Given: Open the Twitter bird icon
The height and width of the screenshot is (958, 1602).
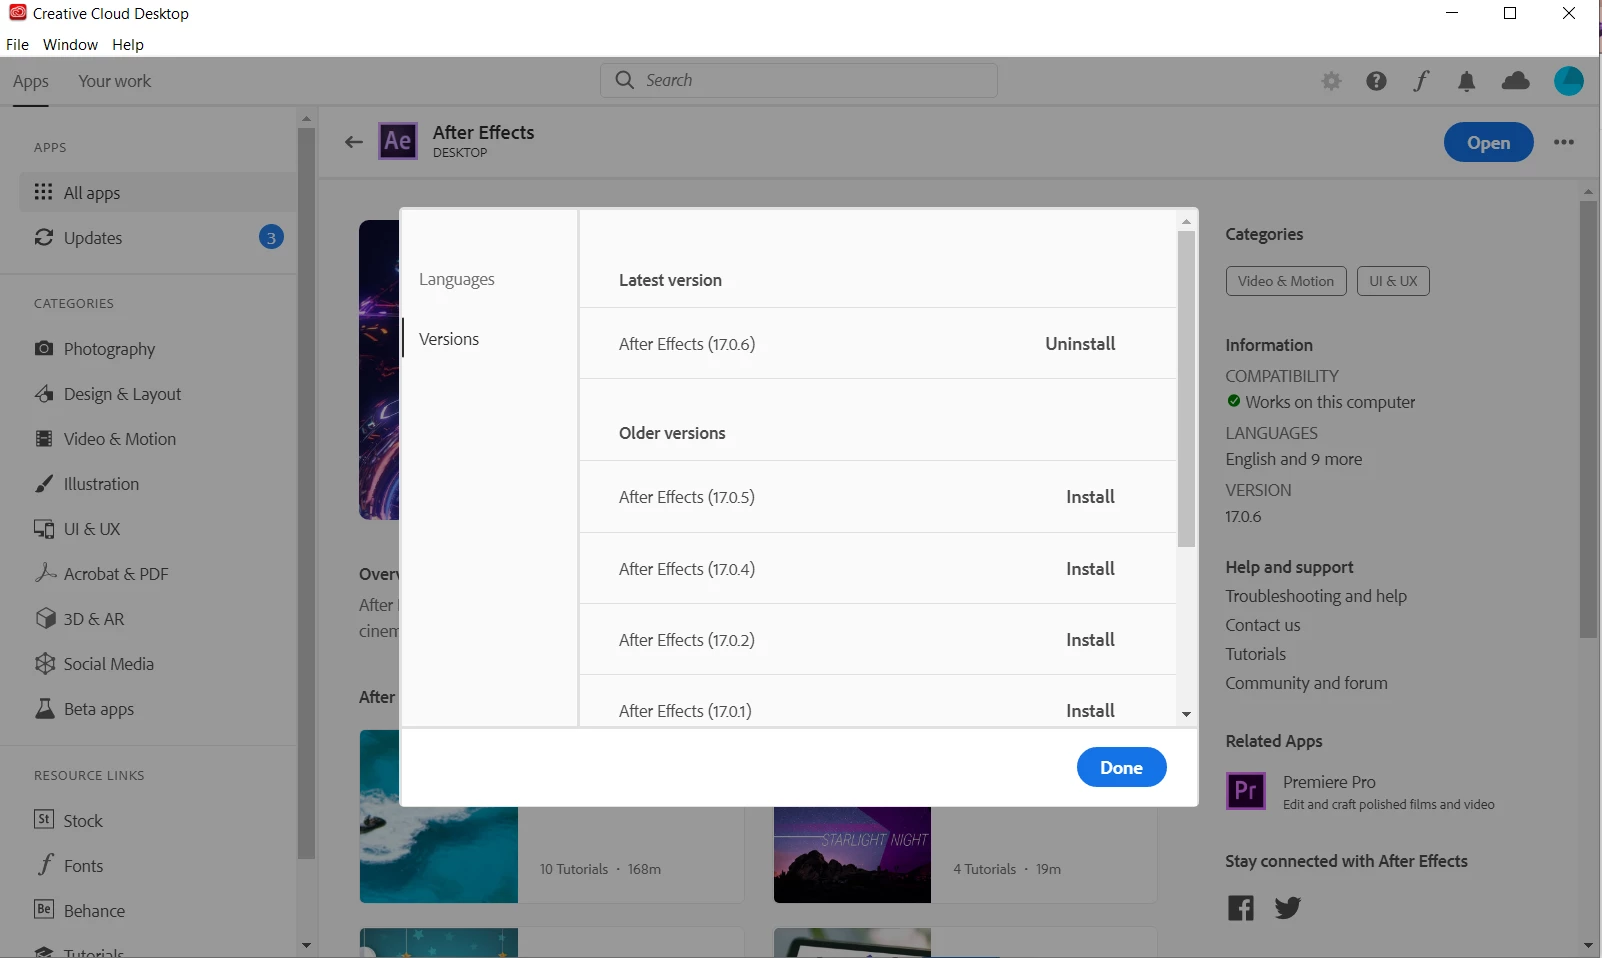Looking at the screenshot, I should 1288,907.
